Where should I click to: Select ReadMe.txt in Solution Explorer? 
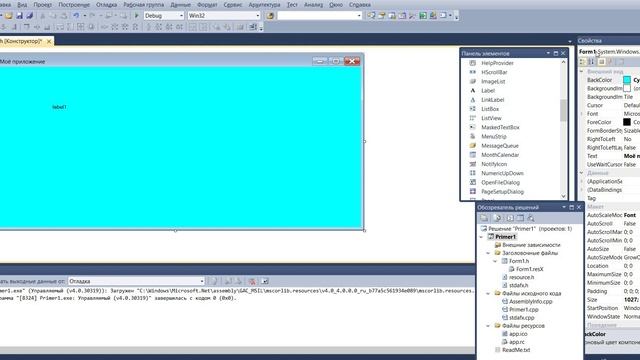(x=516, y=350)
